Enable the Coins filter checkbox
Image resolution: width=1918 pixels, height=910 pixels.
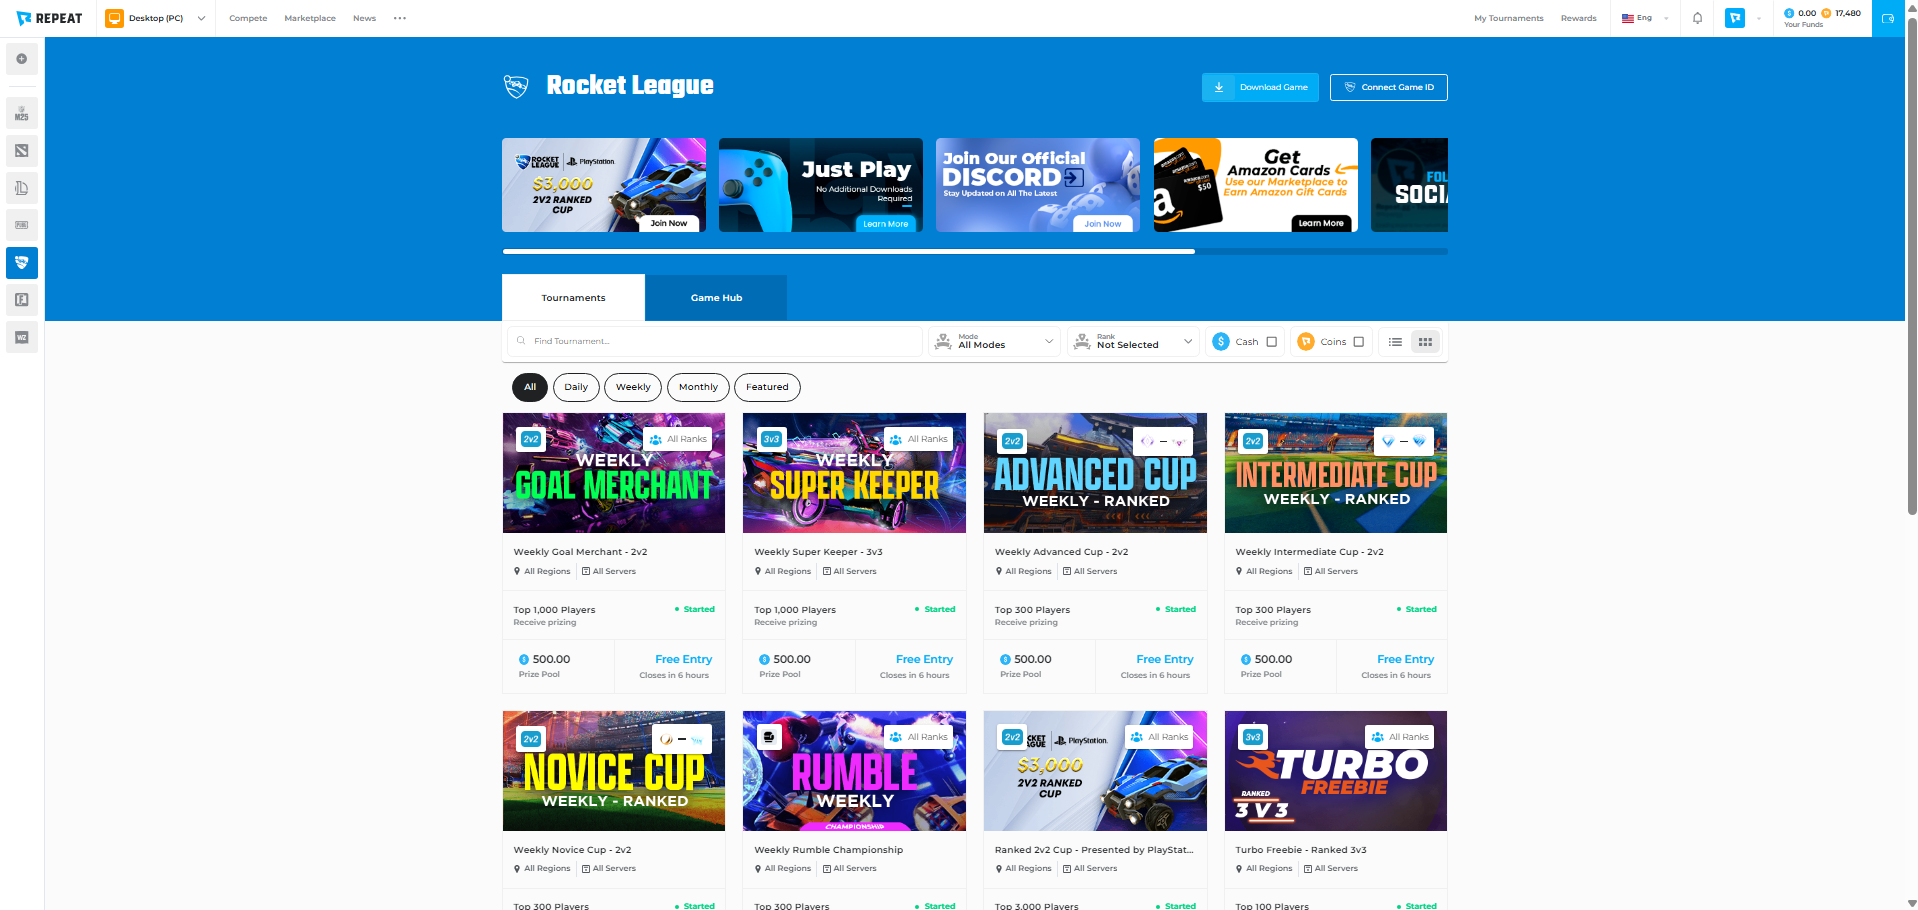1359,342
